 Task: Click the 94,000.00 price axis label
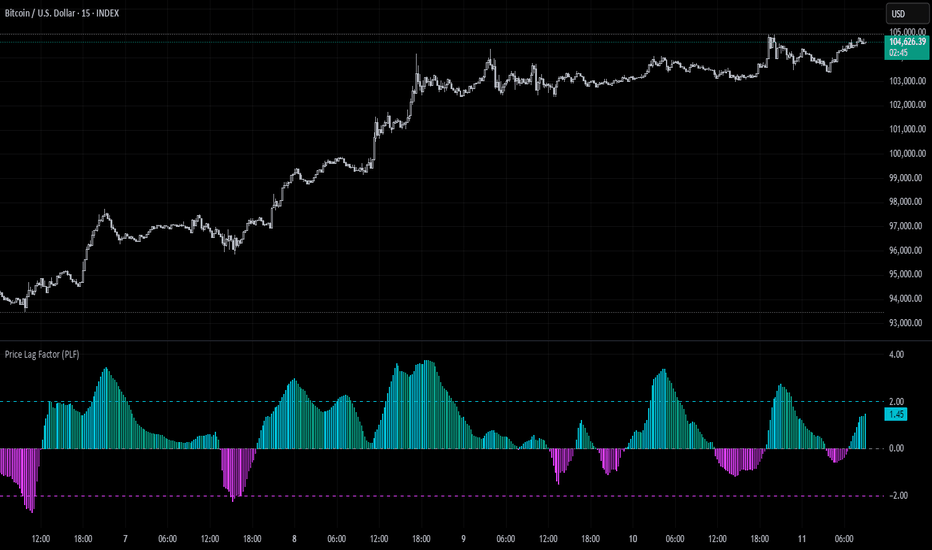tap(907, 298)
